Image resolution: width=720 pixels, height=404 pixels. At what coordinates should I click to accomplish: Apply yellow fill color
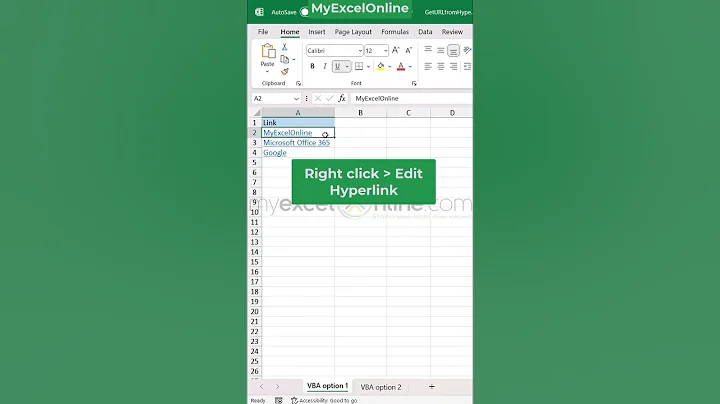[x=381, y=67]
